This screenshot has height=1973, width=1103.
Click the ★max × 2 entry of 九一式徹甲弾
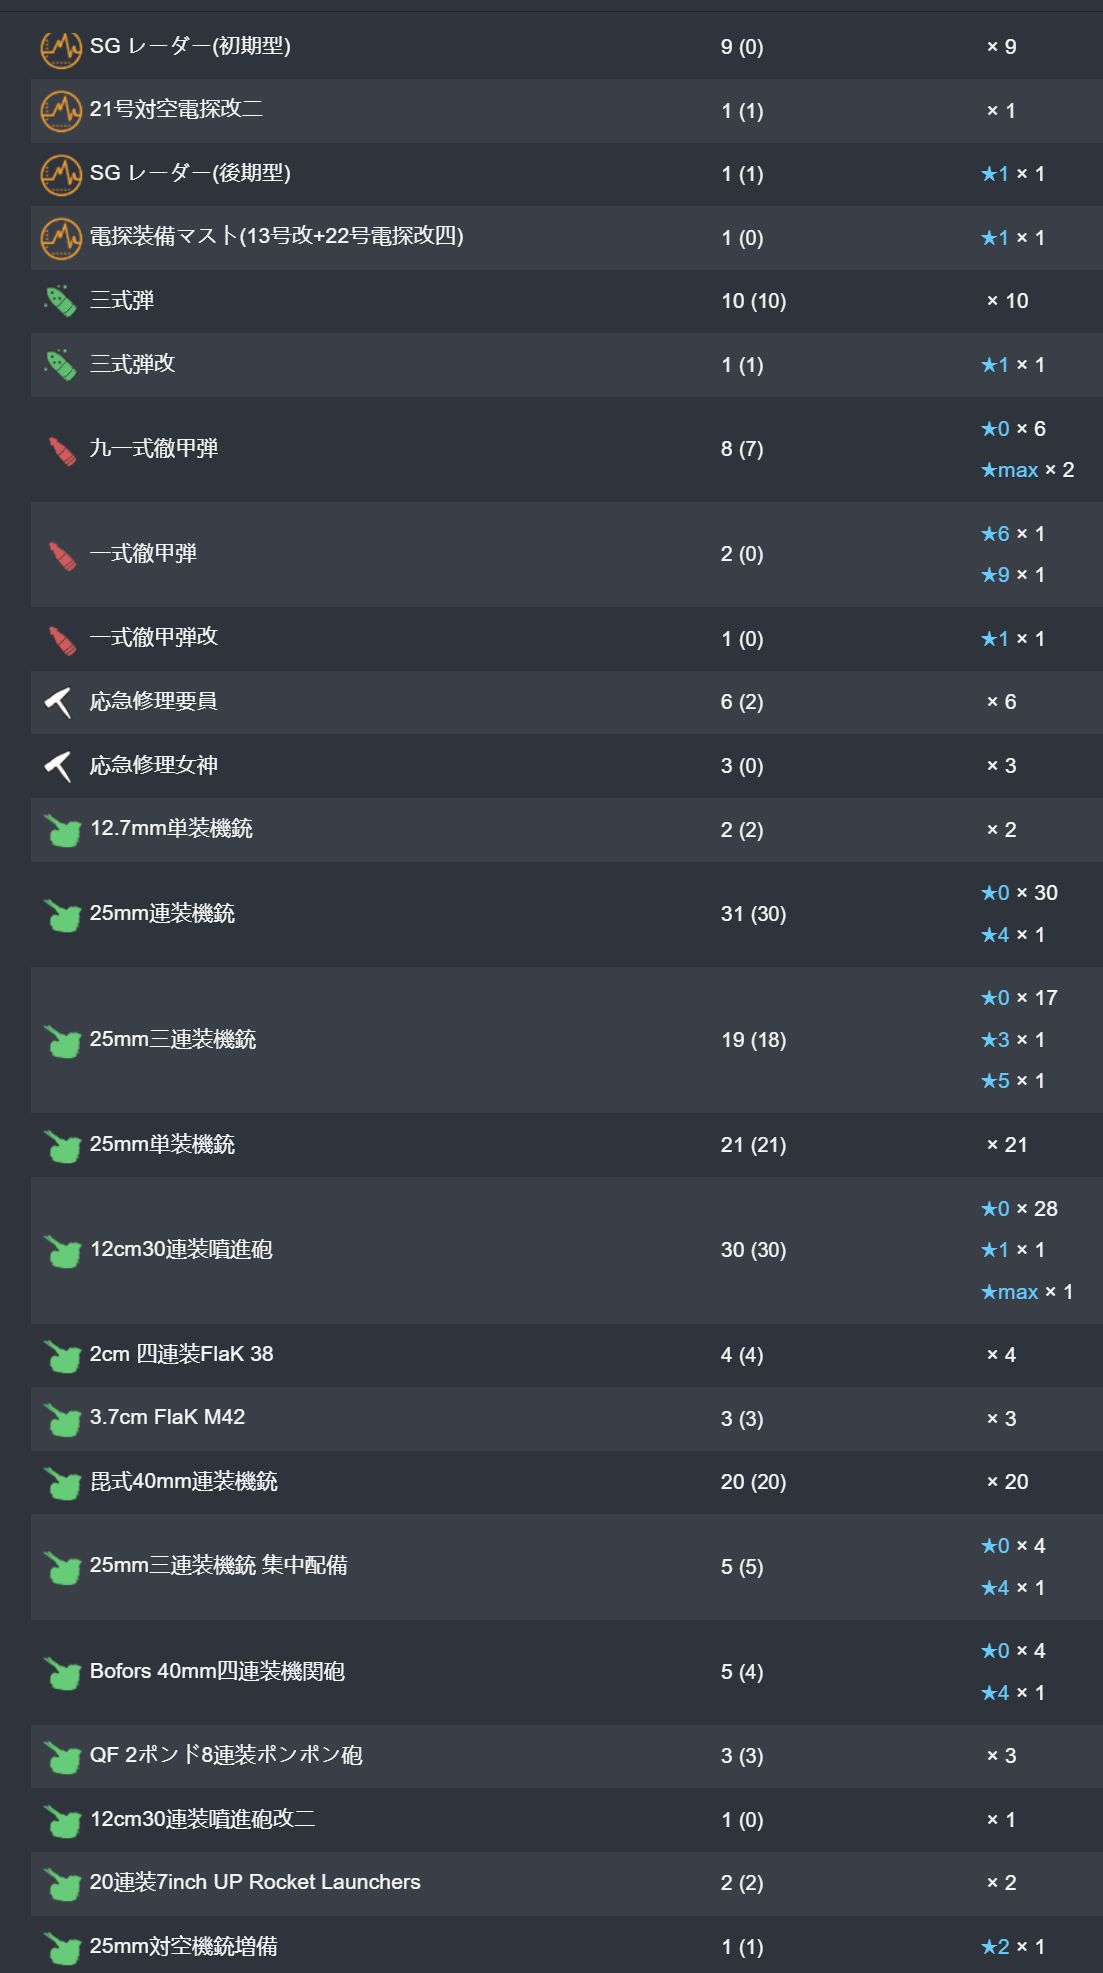(1027, 470)
